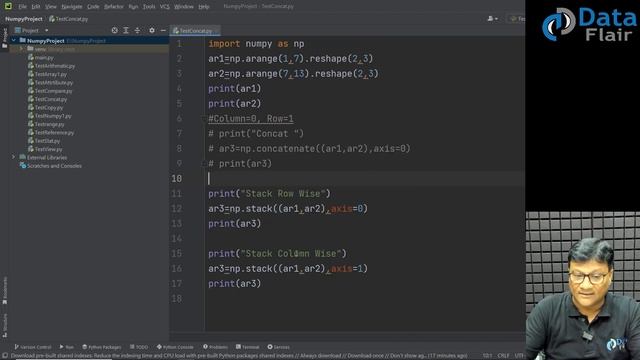The height and width of the screenshot is (360, 640).
Task: Click fold marker on line 6 comment
Action: (203, 119)
